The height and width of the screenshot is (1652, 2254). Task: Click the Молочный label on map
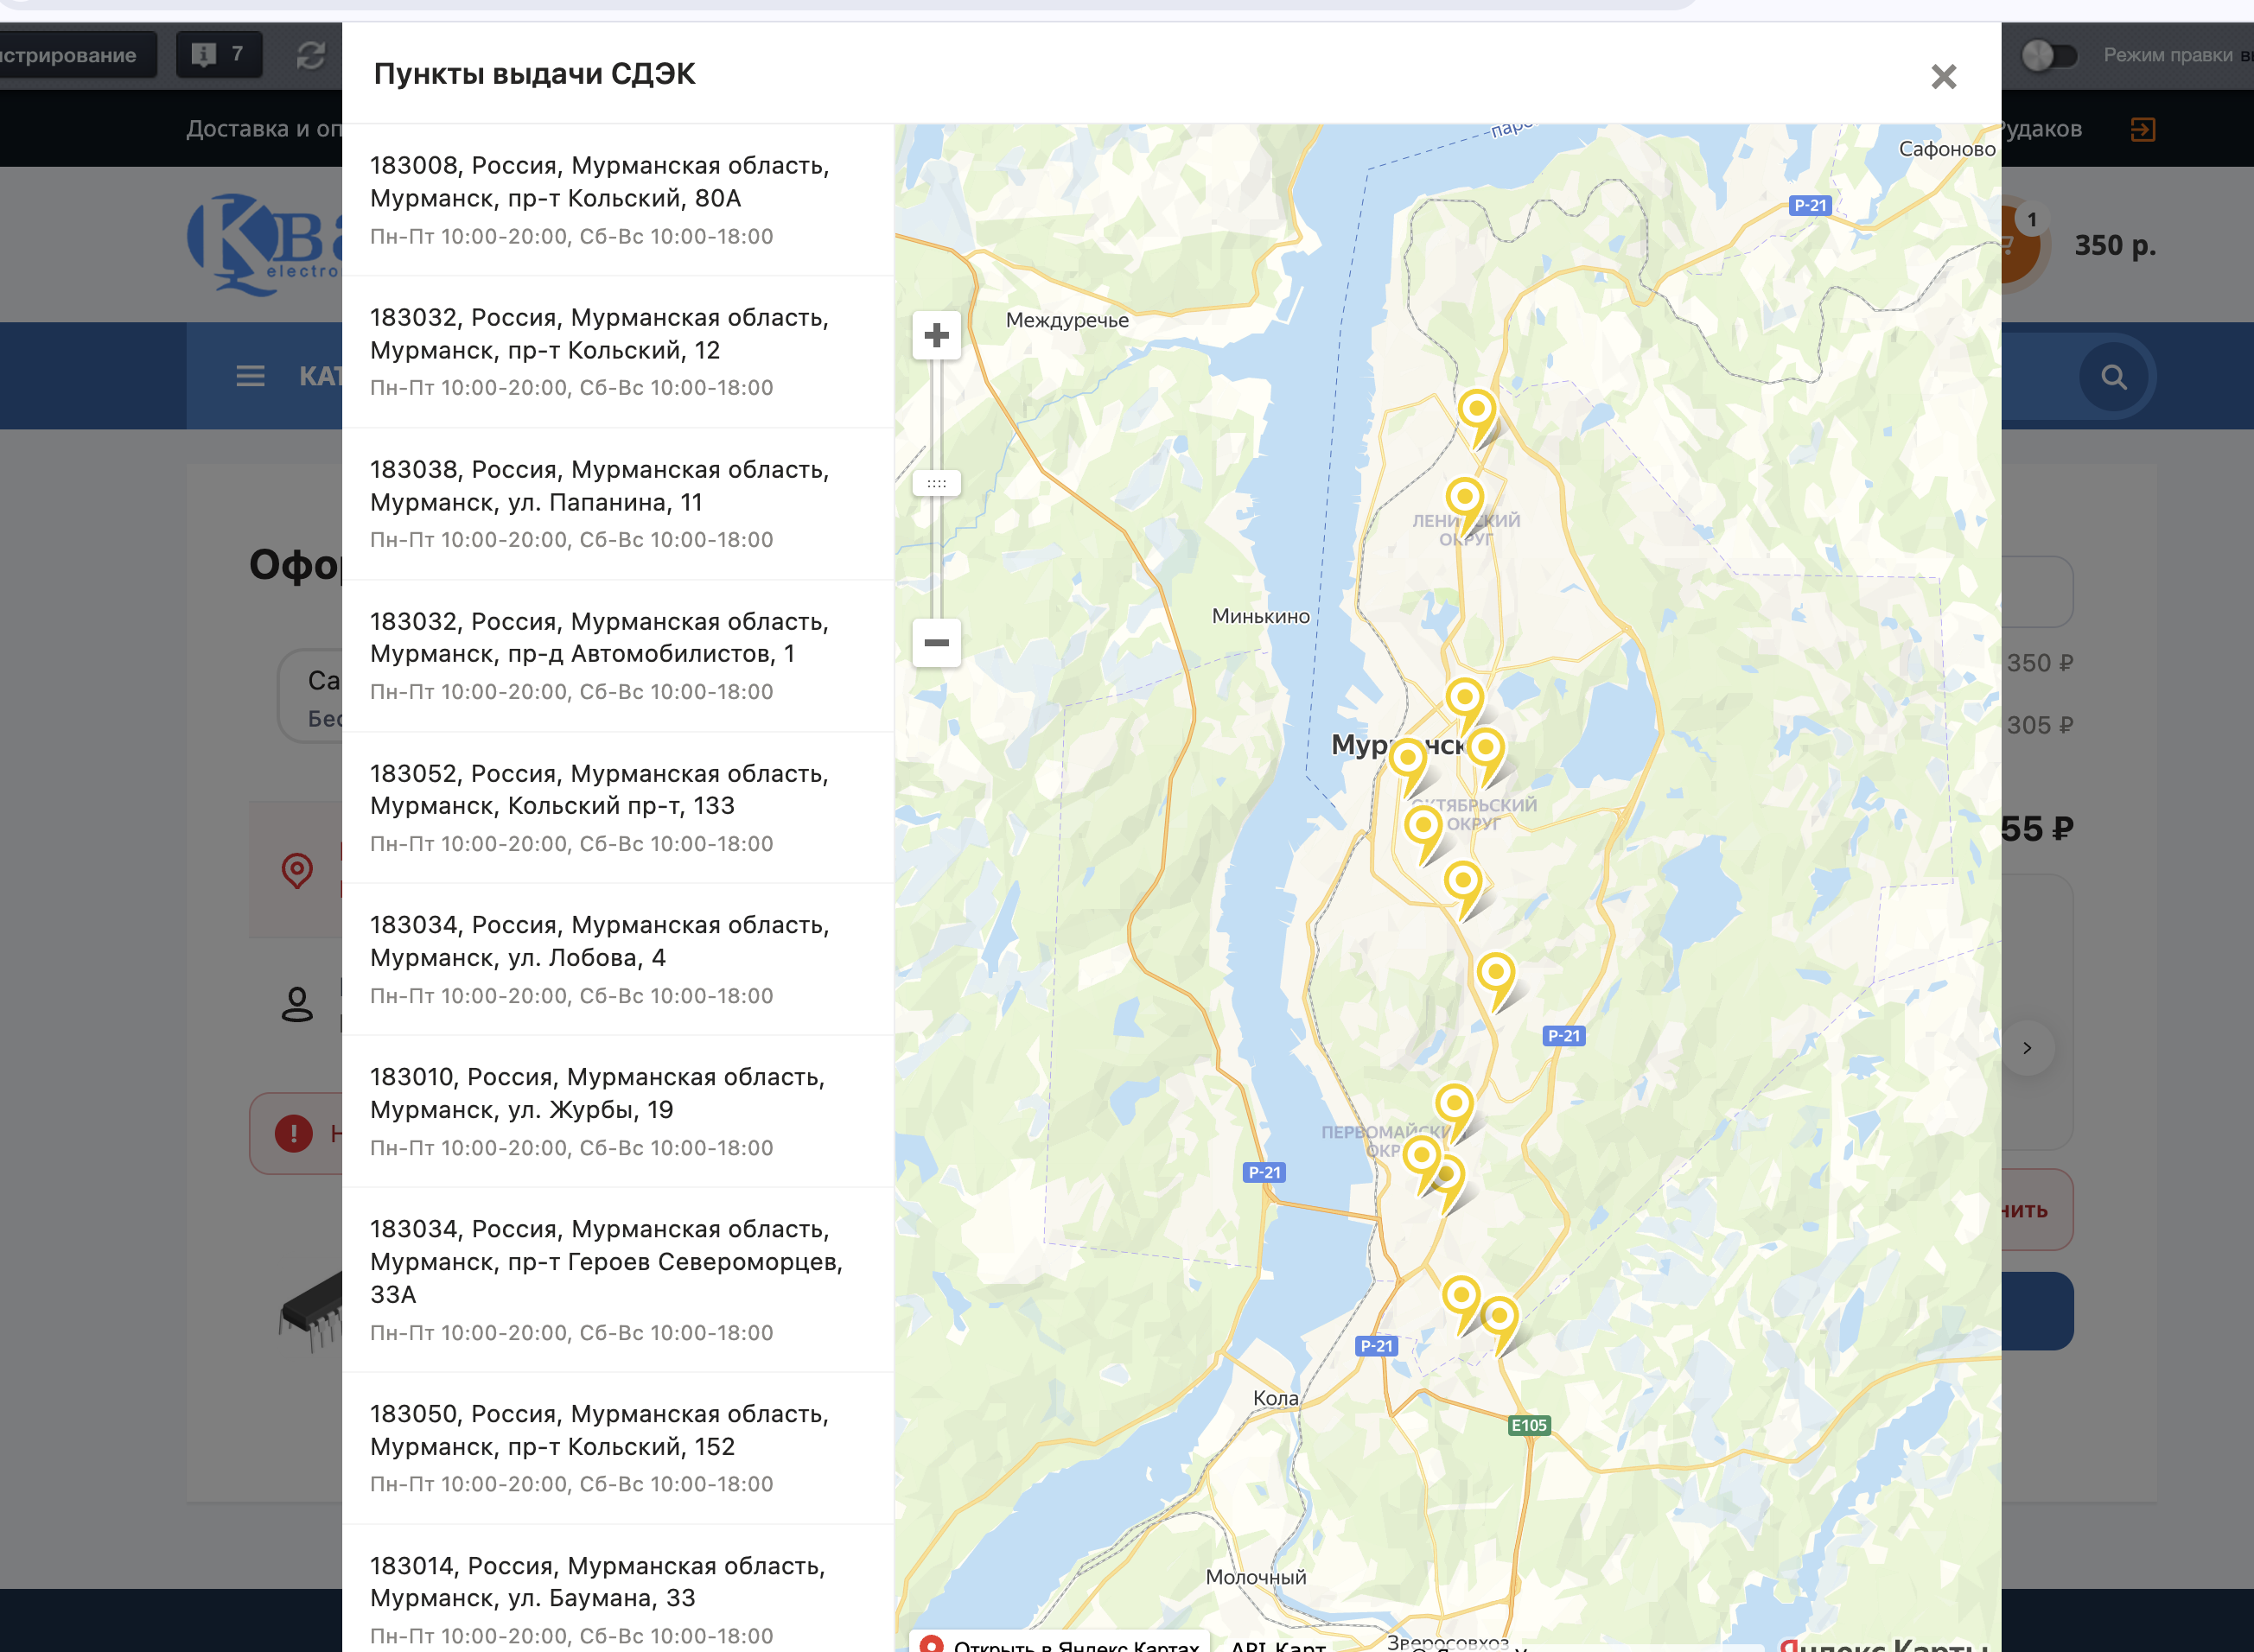click(1256, 1577)
